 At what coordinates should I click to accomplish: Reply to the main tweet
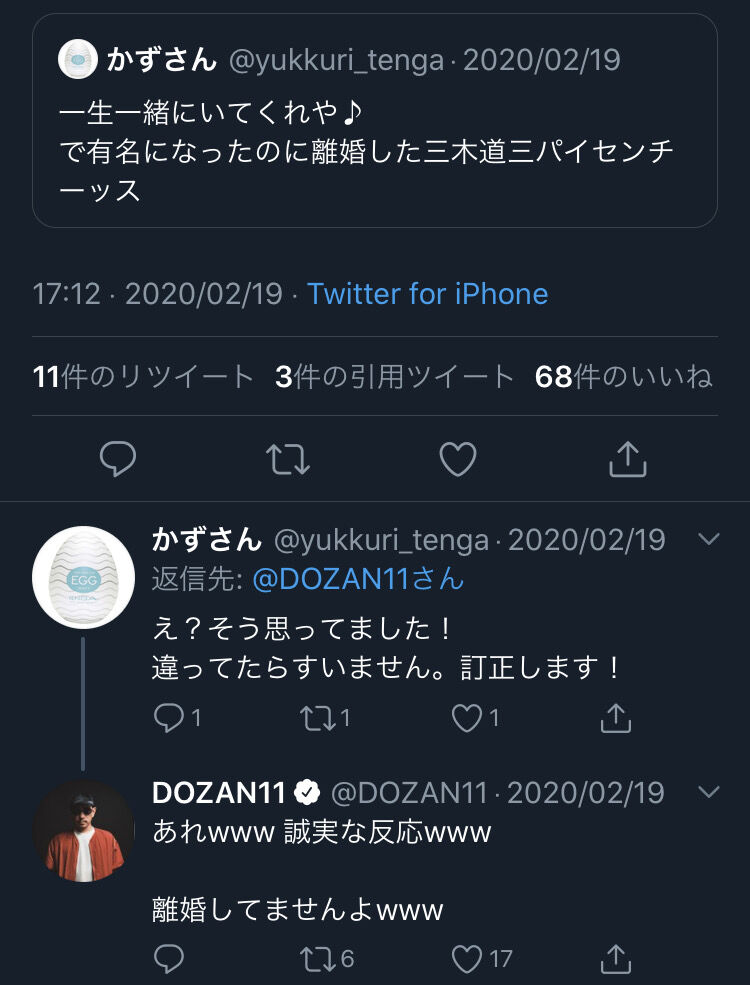click(118, 459)
